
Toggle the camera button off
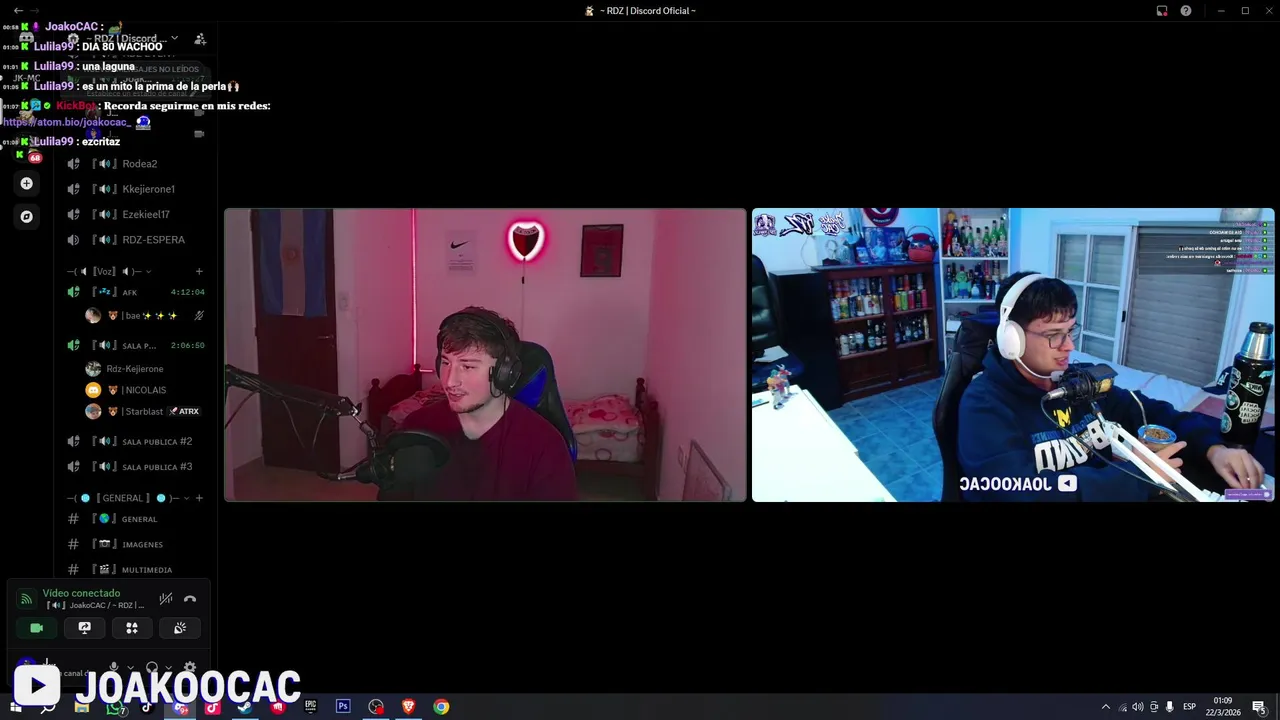[37, 628]
